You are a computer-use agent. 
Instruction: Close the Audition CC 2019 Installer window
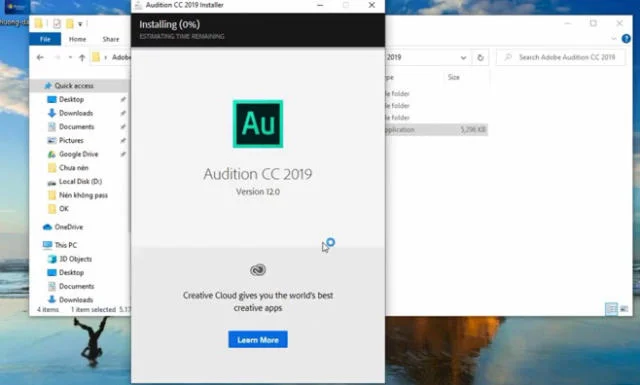point(371,5)
